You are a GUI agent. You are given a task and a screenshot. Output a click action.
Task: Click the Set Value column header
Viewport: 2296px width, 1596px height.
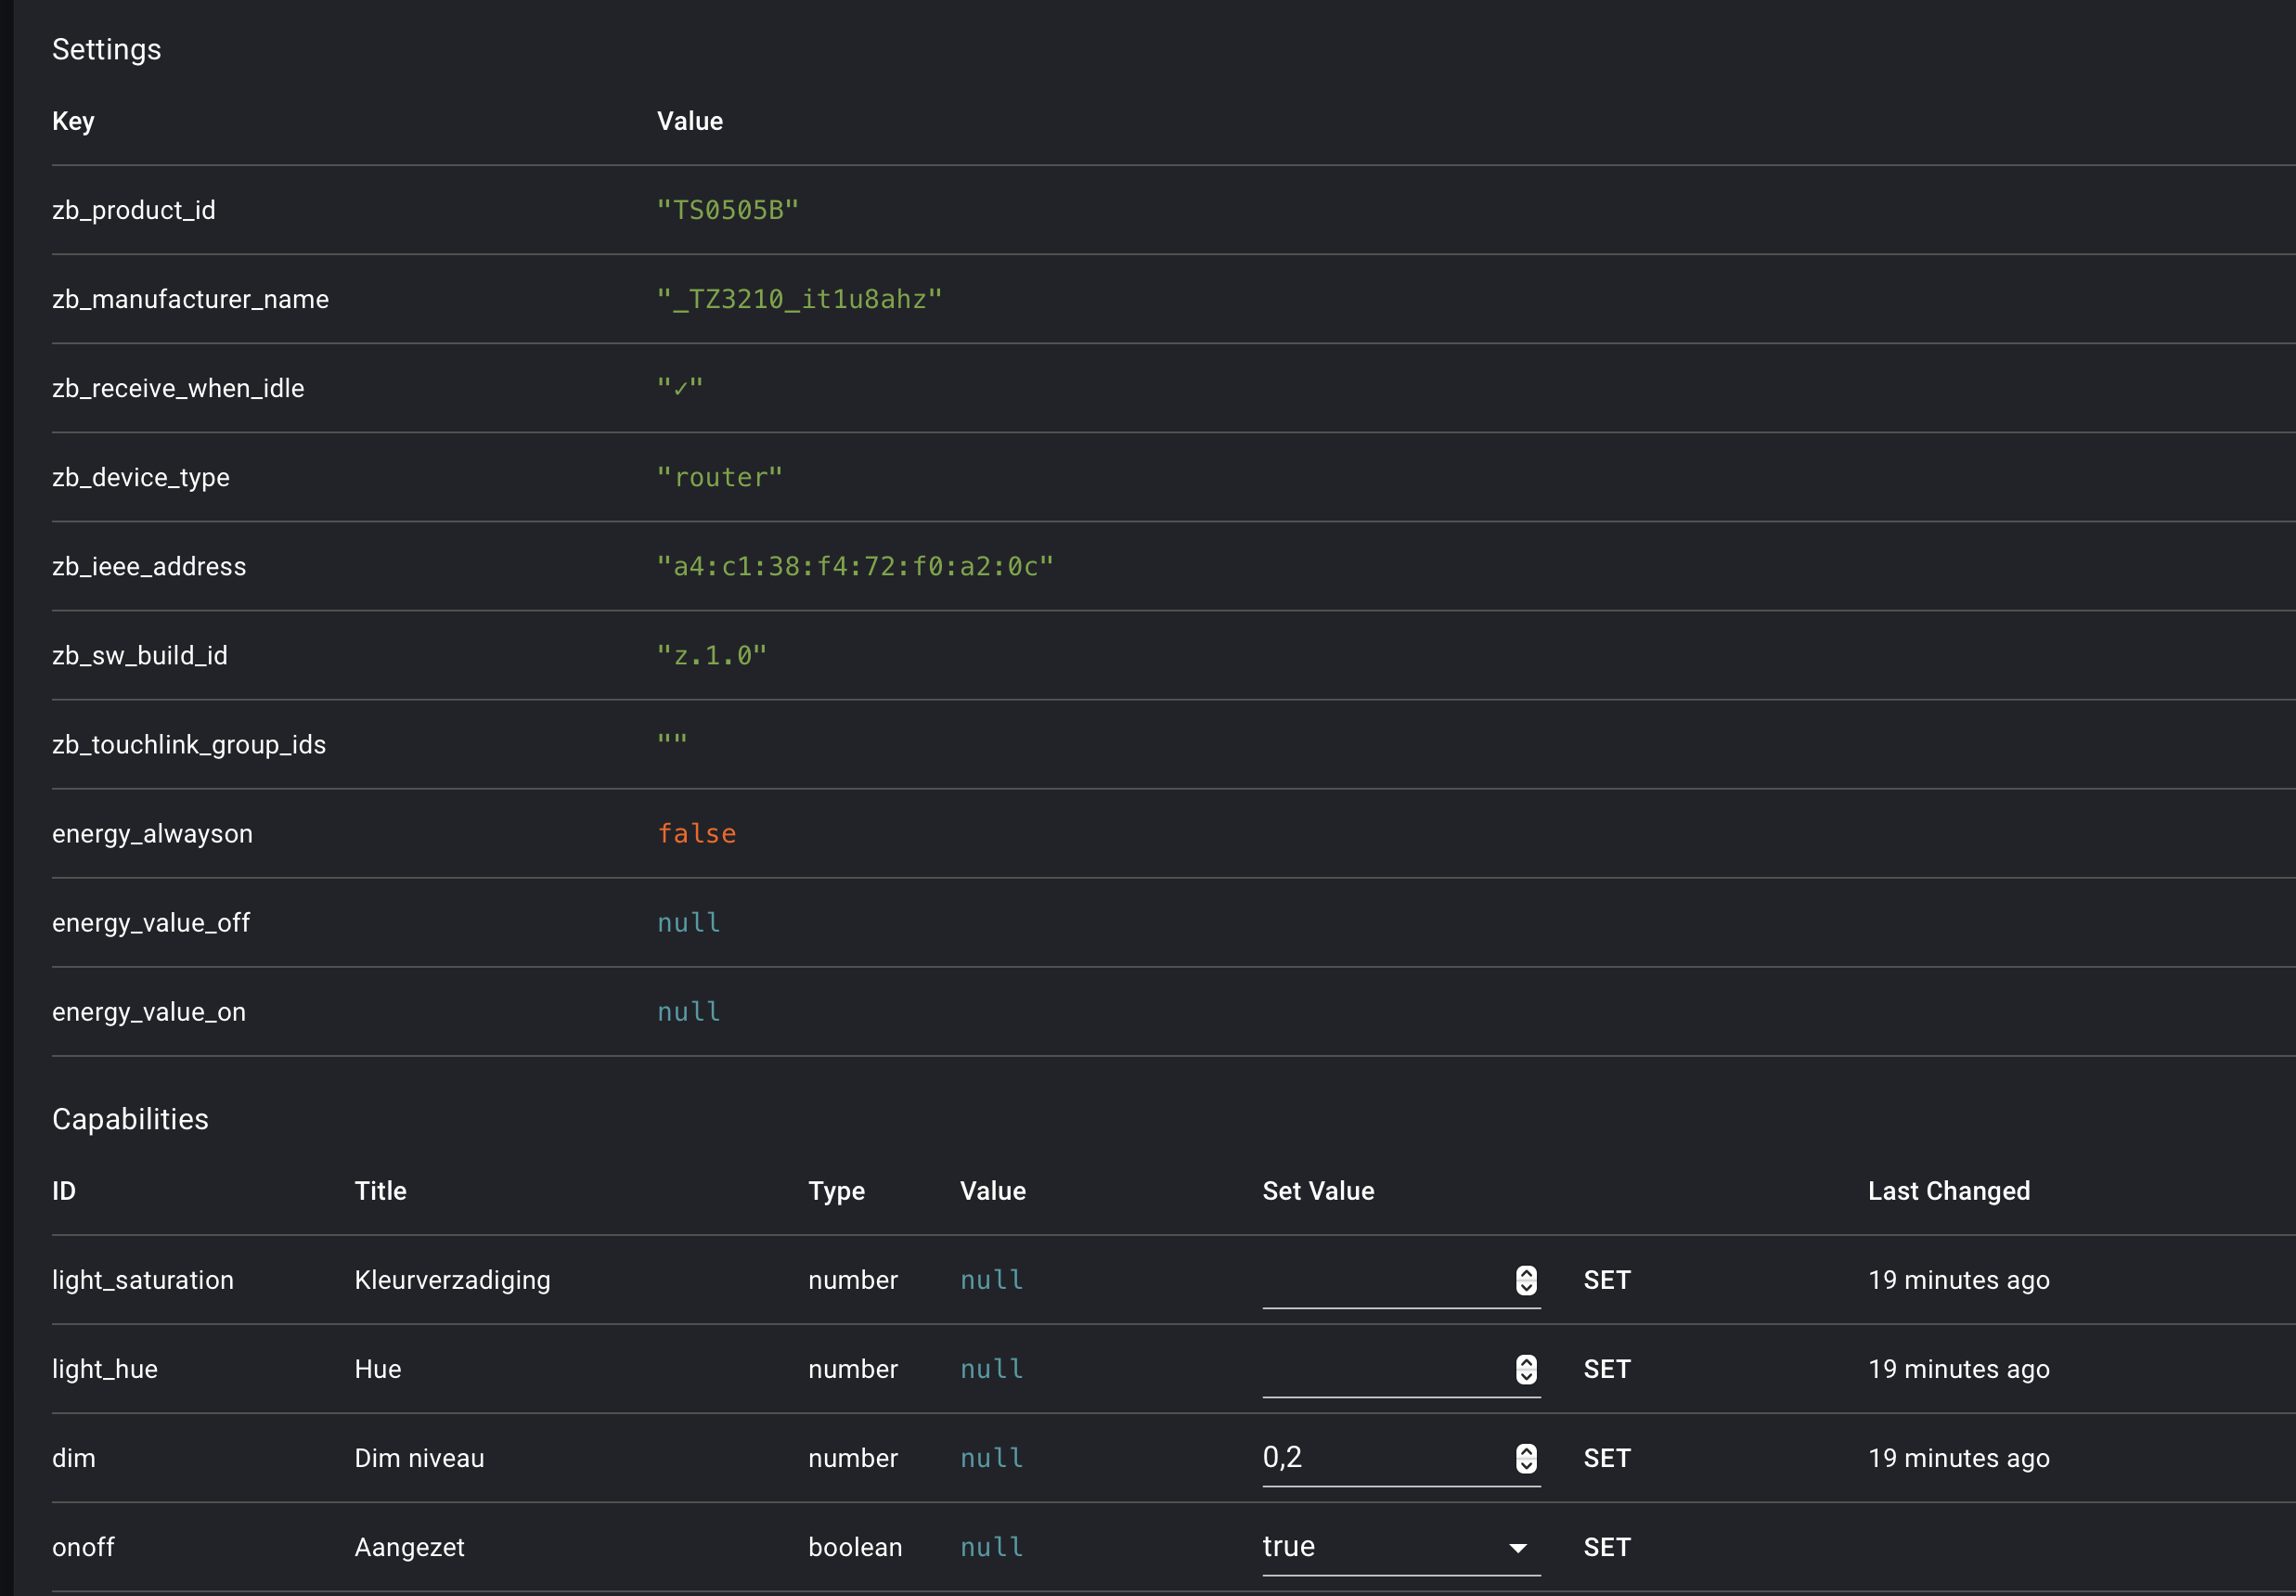[1317, 1191]
